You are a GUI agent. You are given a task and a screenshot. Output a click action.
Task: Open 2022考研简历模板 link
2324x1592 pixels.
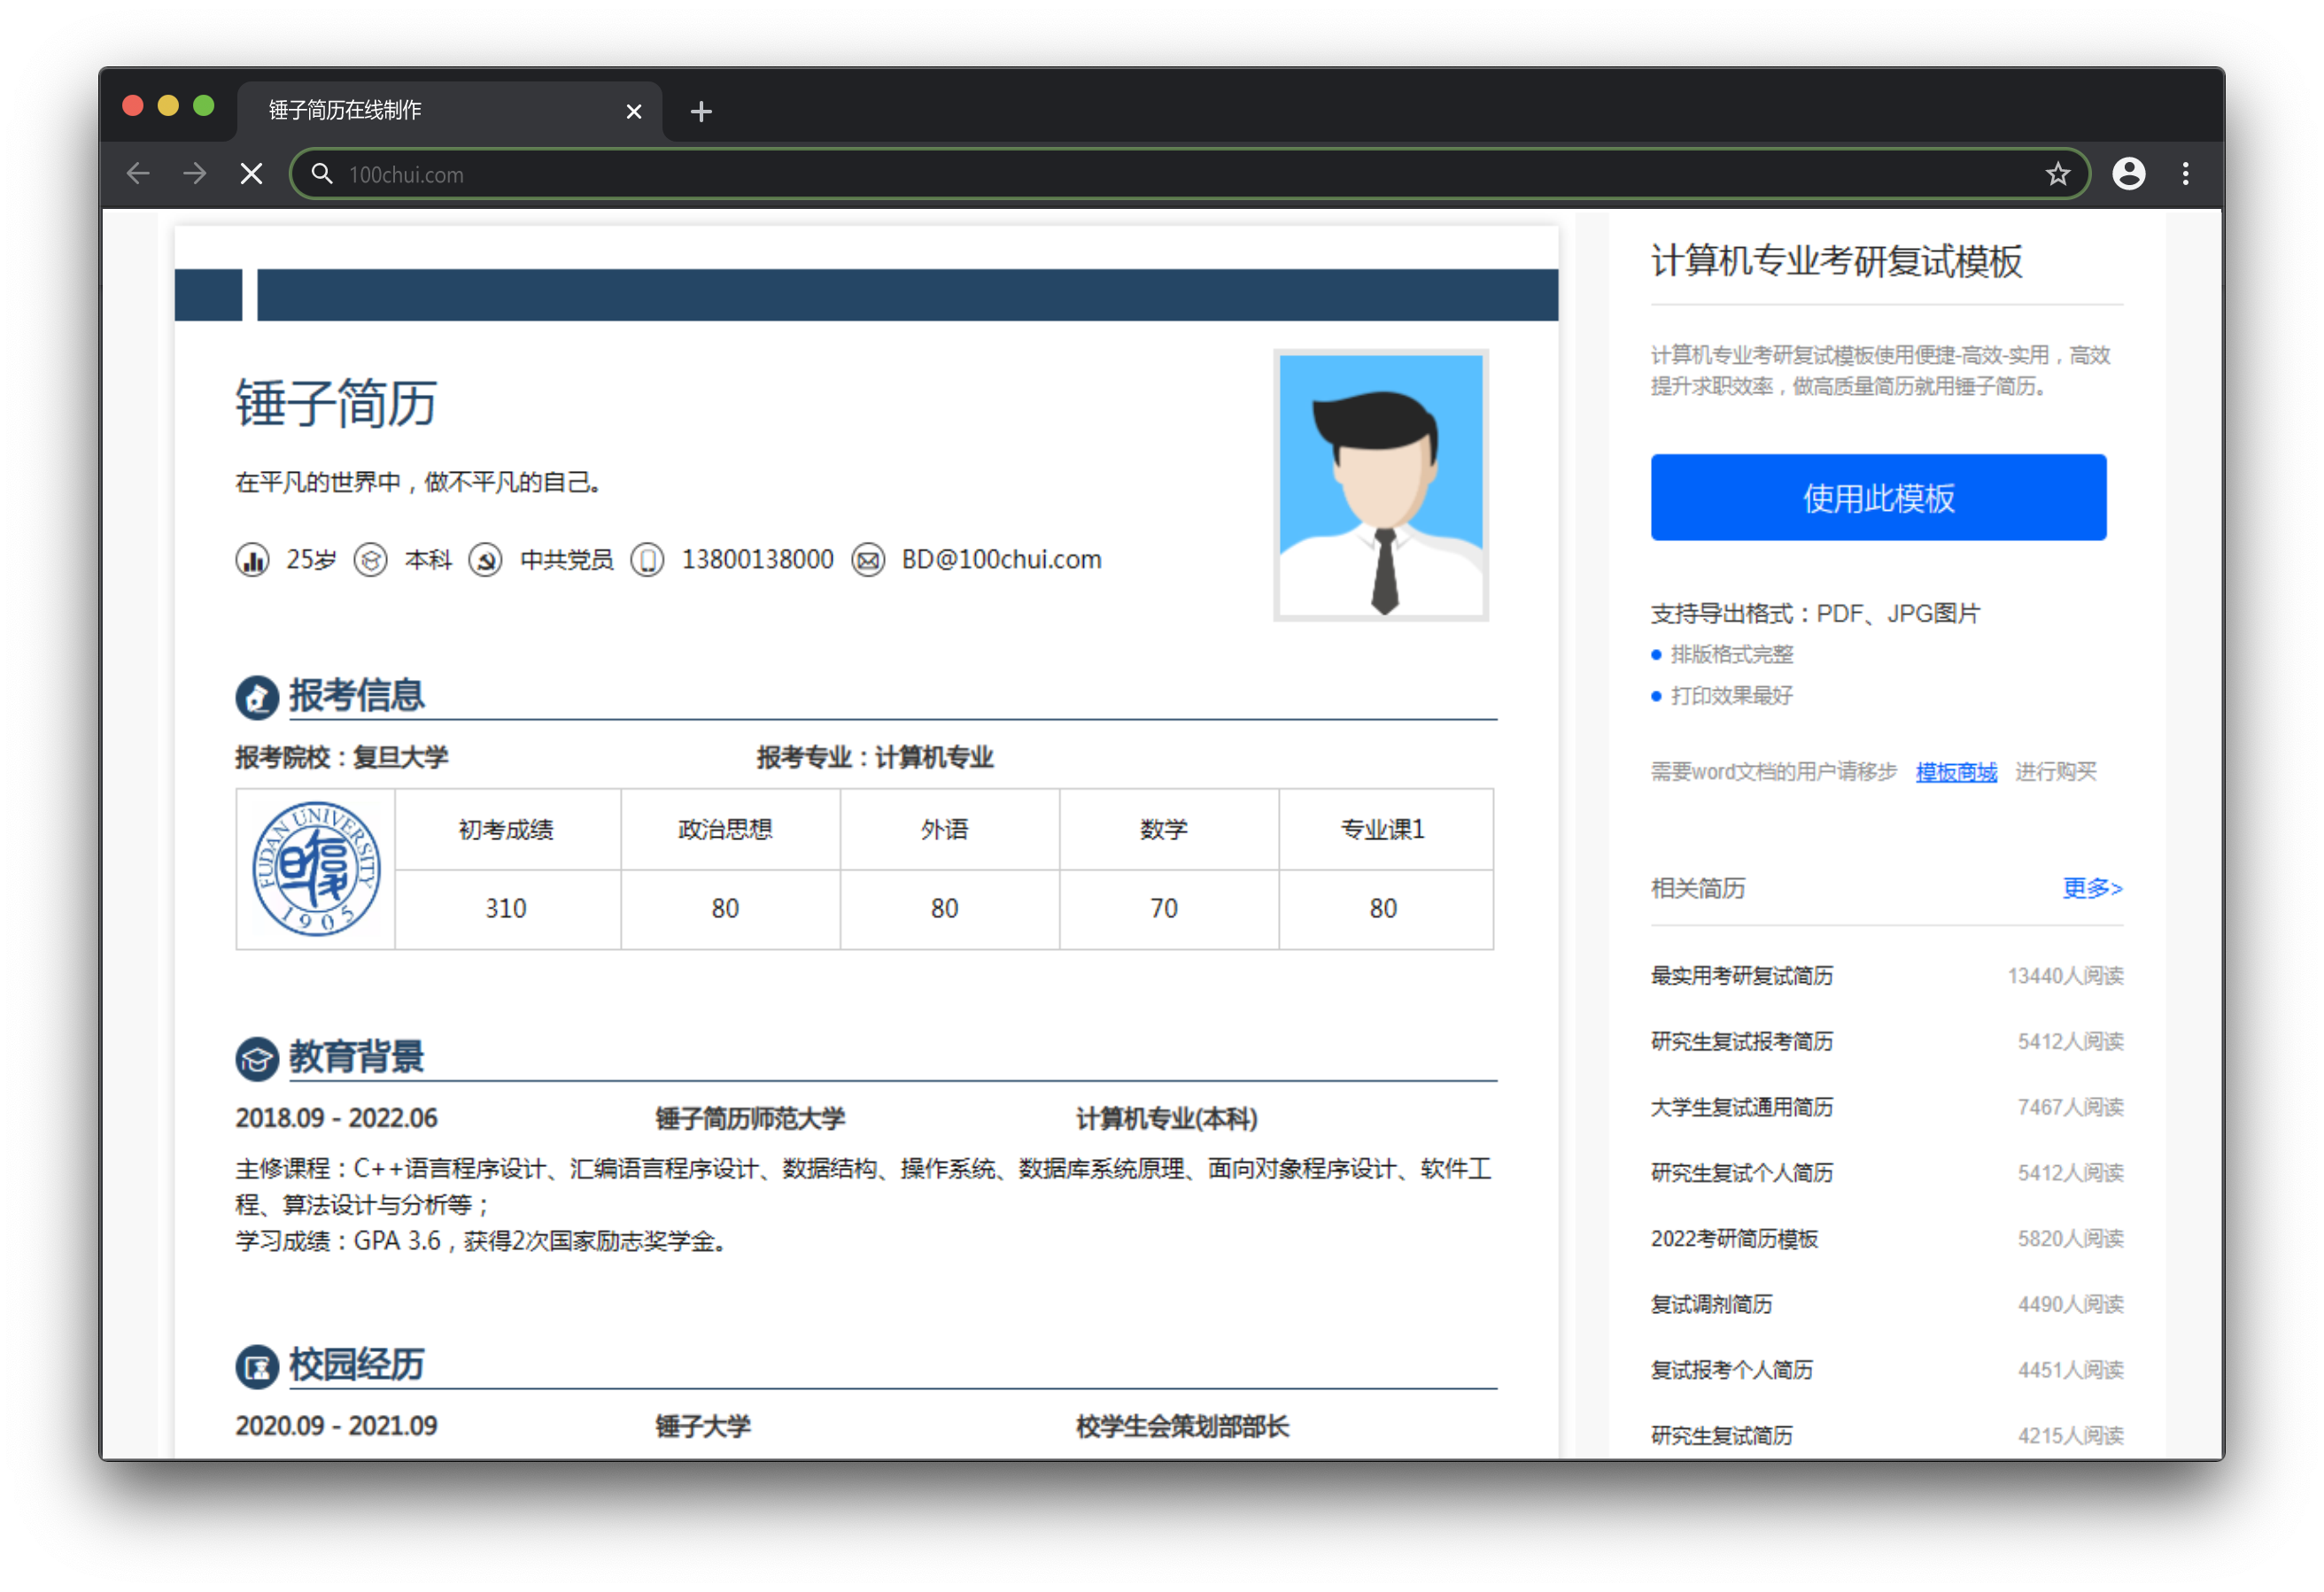click(1734, 1239)
